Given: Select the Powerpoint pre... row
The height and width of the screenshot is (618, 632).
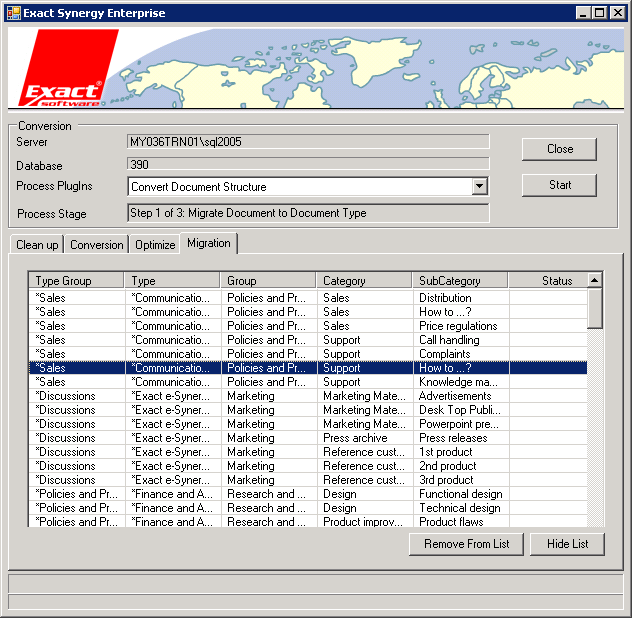Looking at the screenshot, I should (308, 424).
